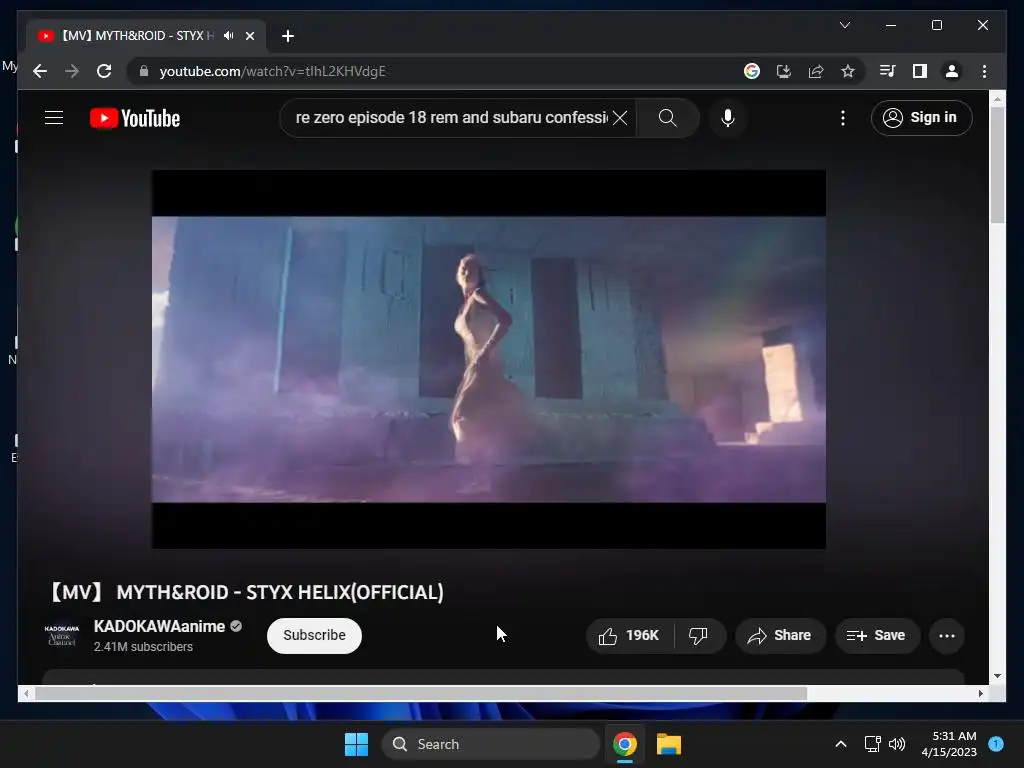Open the KADOKAWAanime channel avatar
Image resolution: width=1024 pixels, height=768 pixels.
pos(62,635)
